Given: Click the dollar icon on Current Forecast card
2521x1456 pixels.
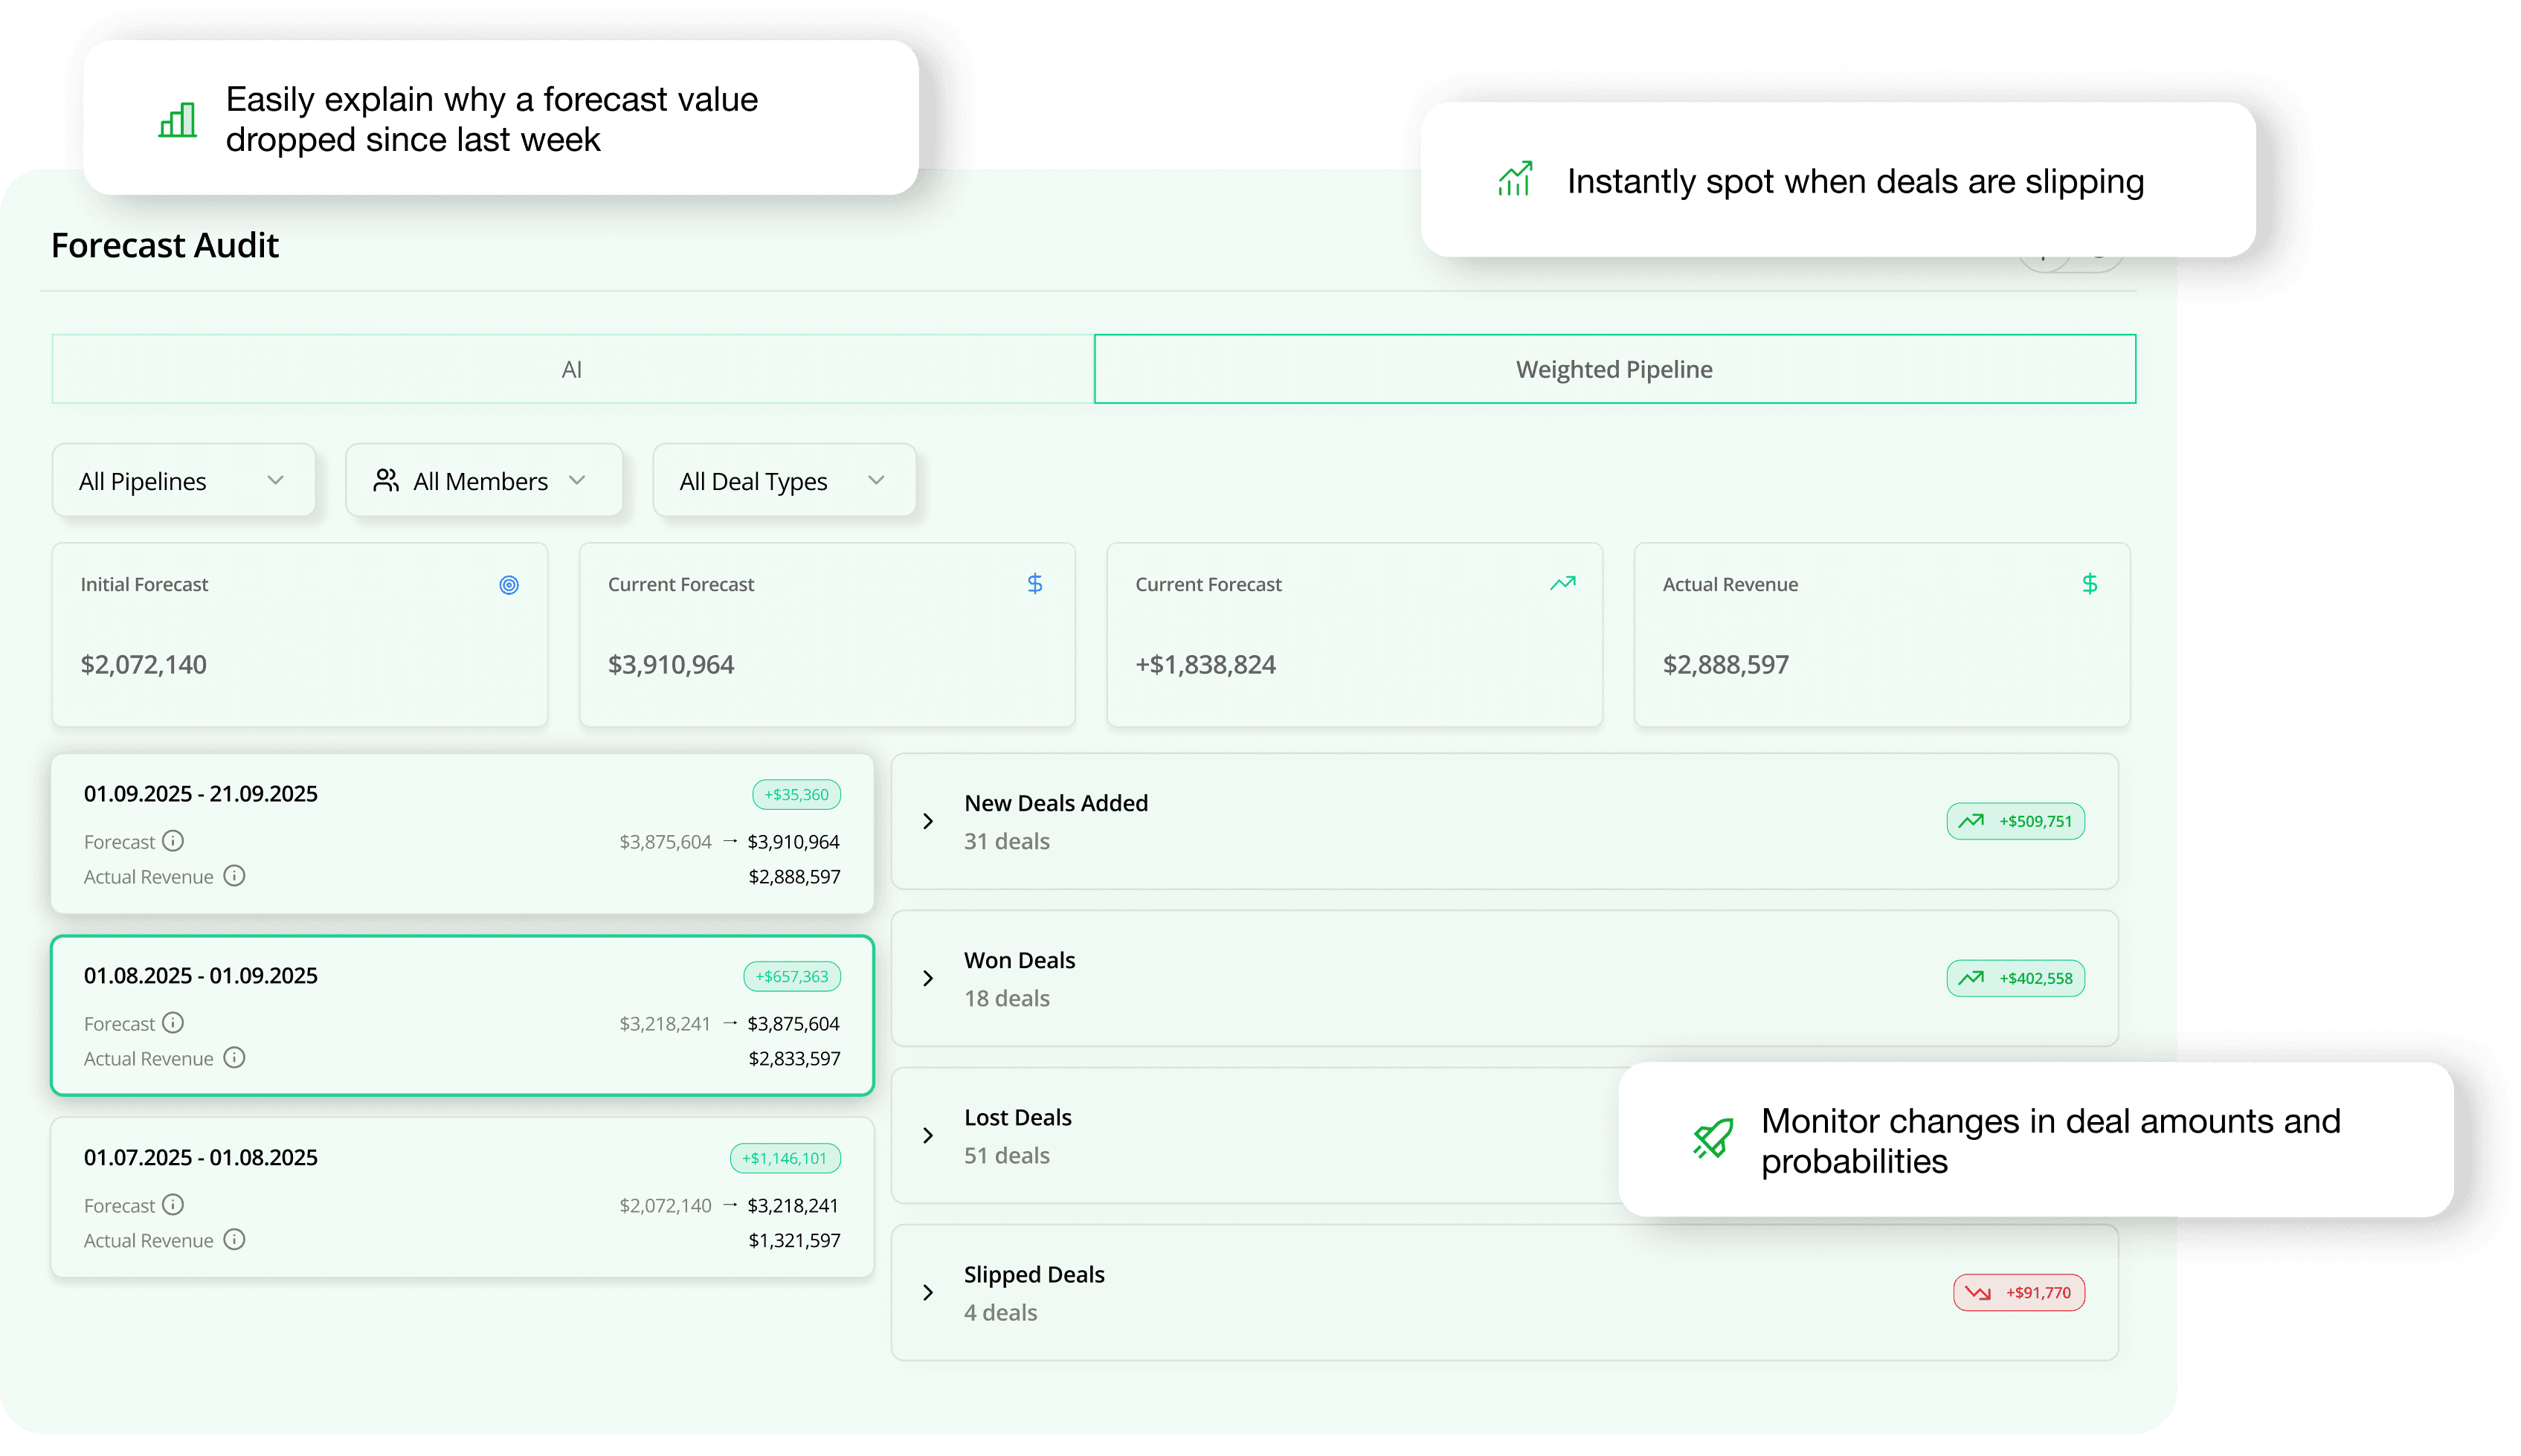Looking at the screenshot, I should click(1036, 584).
